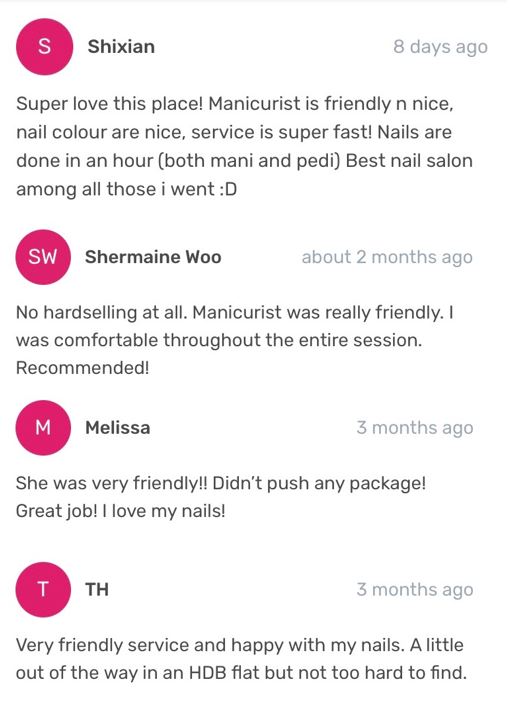510x716 pixels.
Task: Open Shermaine Woo's SW avatar
Action: pyautogui.click(x=43, y=257)
